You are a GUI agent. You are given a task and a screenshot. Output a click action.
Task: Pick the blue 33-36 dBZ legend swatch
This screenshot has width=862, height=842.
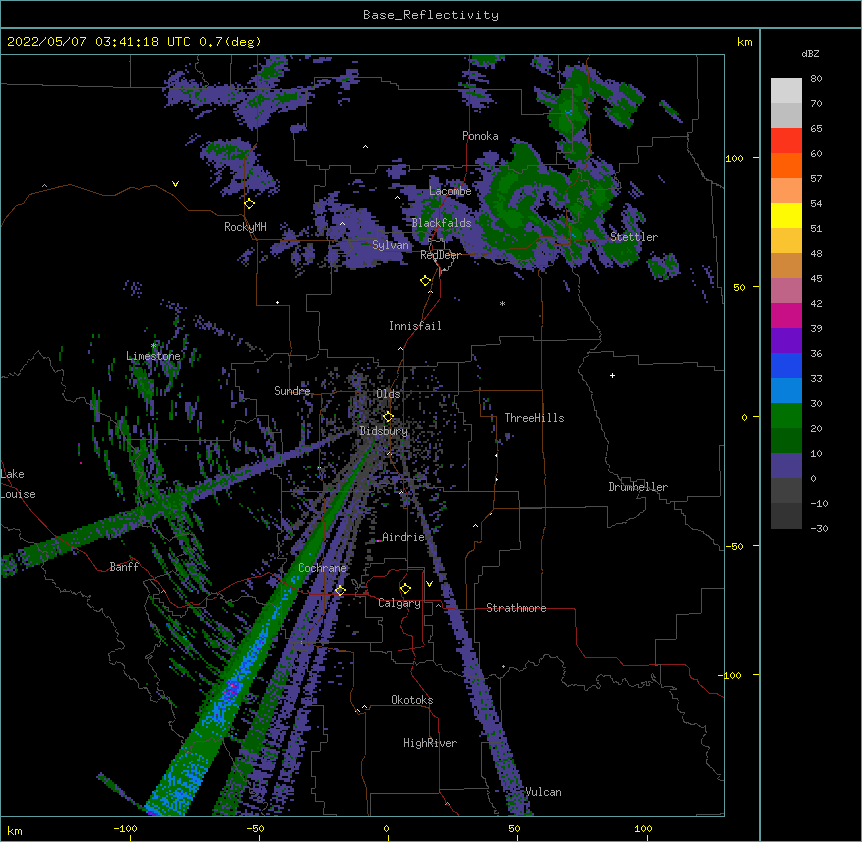click(x=786, y=365)
